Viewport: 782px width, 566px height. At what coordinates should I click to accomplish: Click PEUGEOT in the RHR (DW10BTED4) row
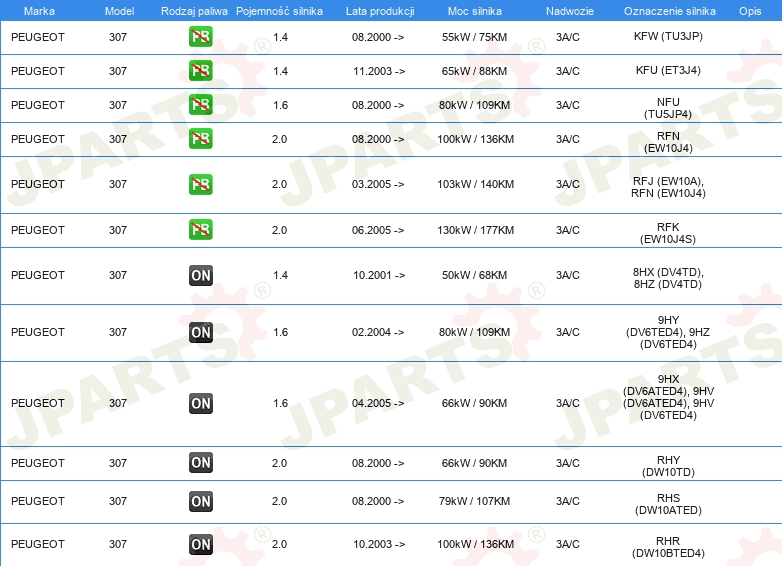(x=38, y=545)
